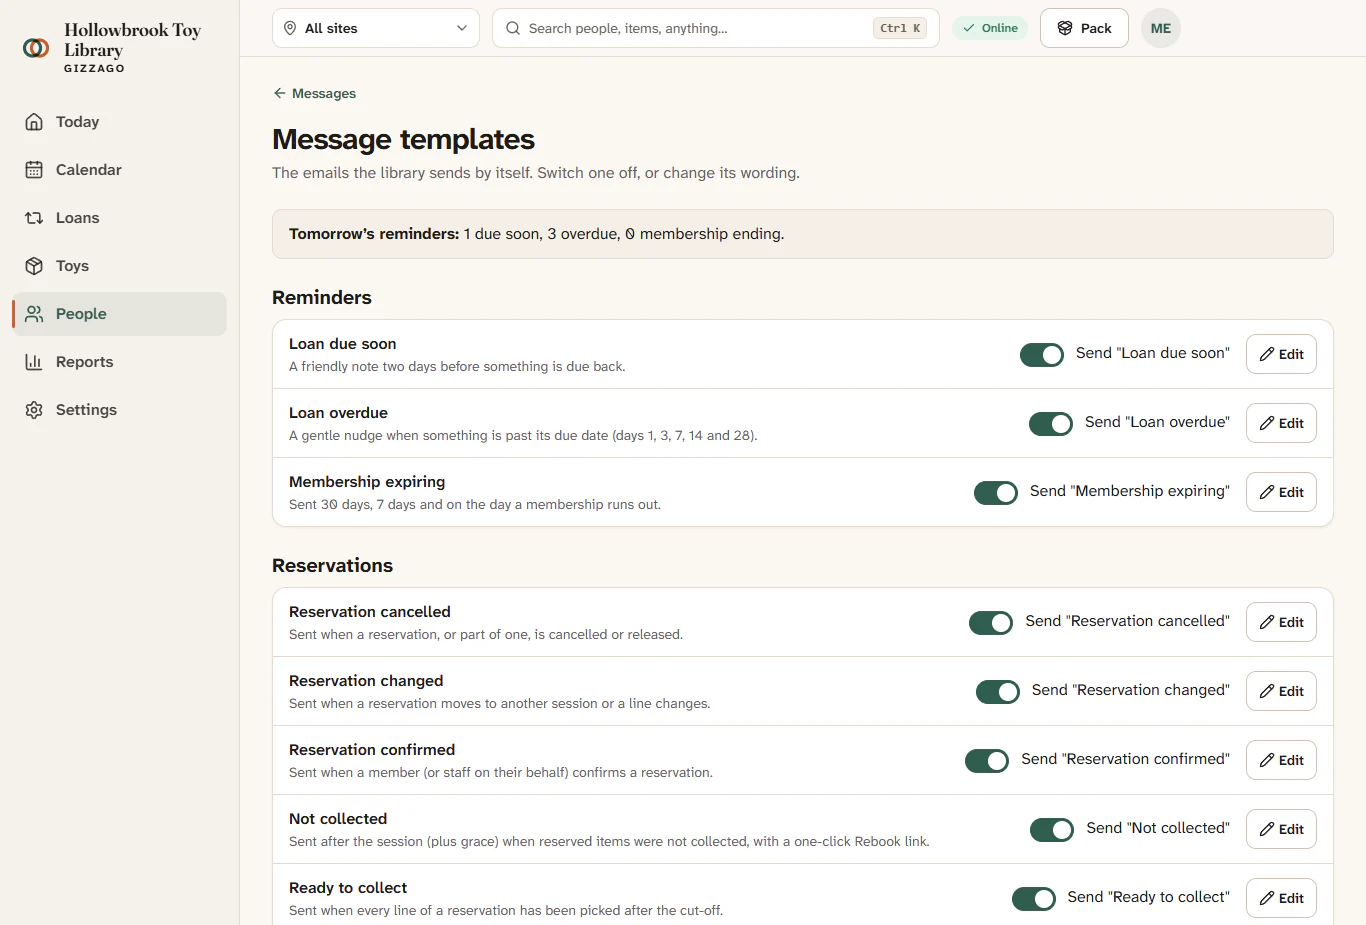The image size is (1366, 925).
Task: Click the Toys box icon
Action: coord(34,266)
